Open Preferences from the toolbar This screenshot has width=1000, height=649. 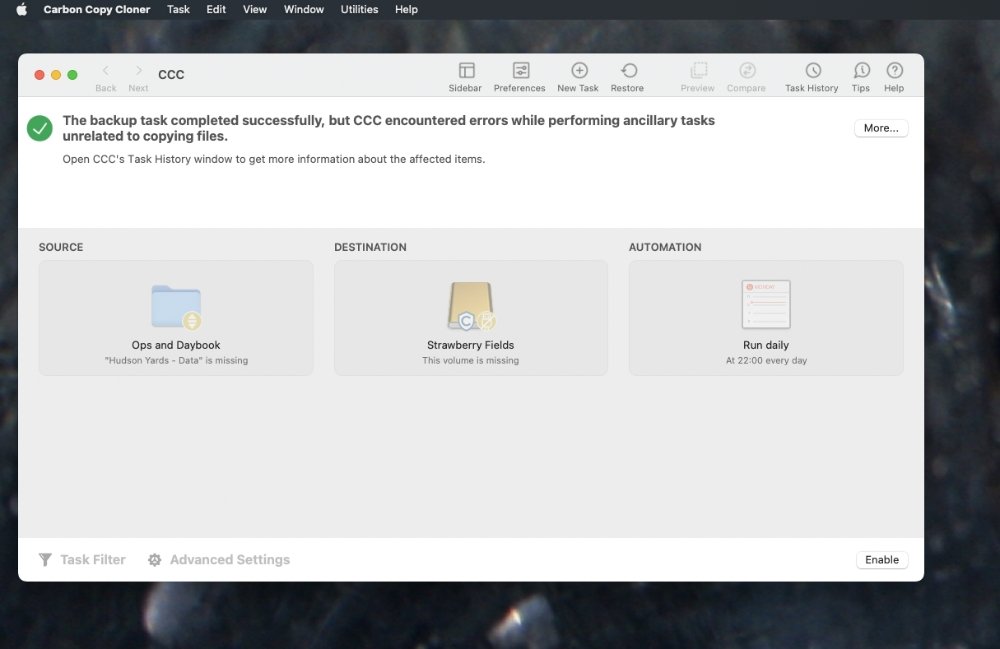(520, 70)
